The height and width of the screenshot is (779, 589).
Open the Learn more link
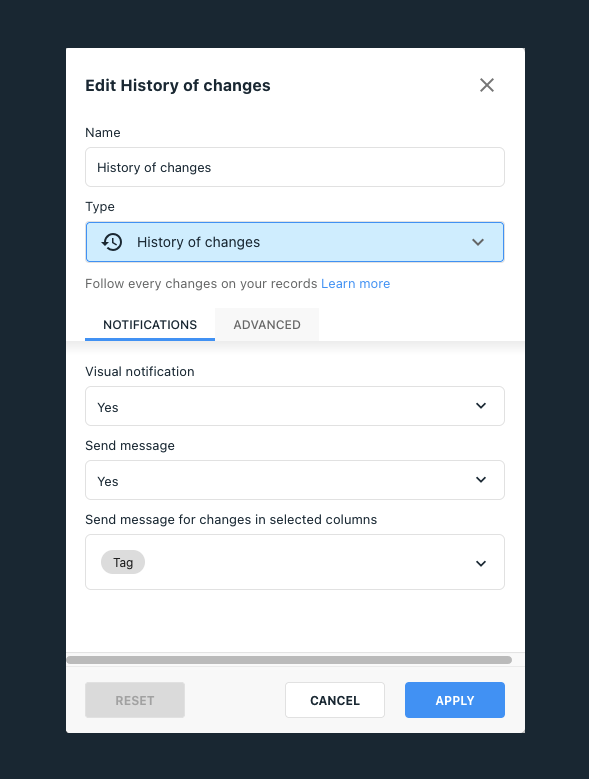(x=356, y=284)
